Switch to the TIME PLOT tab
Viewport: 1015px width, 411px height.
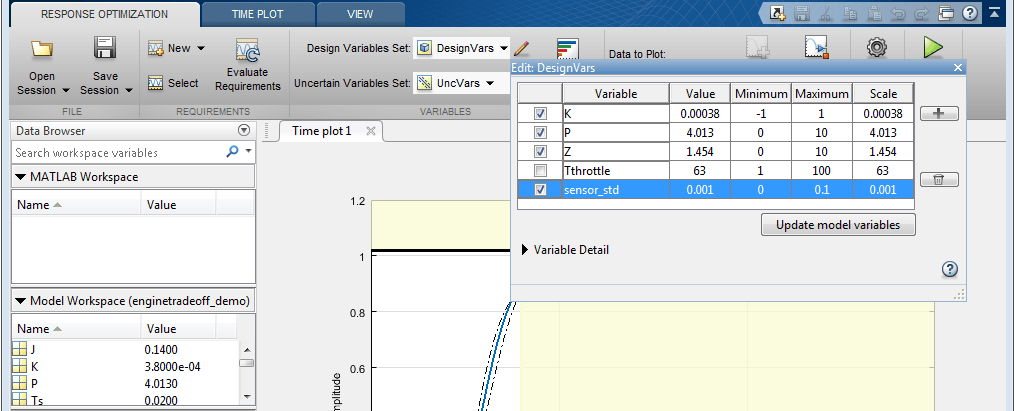point(257,14)
